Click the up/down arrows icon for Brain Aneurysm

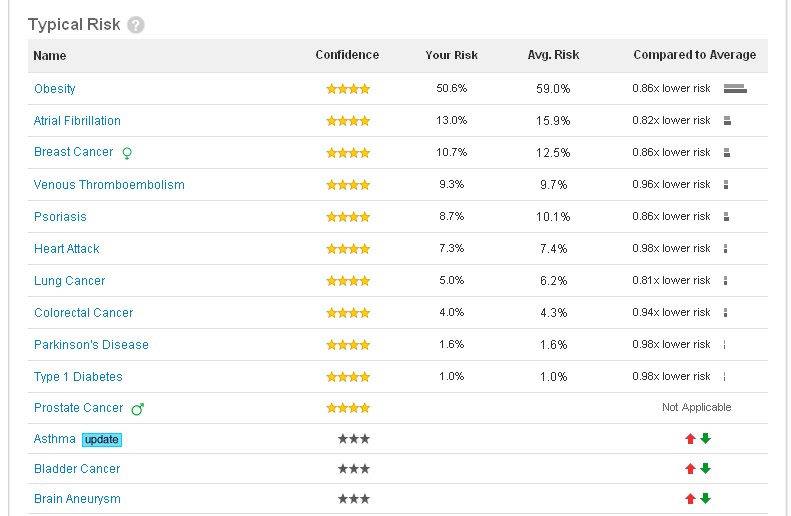(697, 499)
